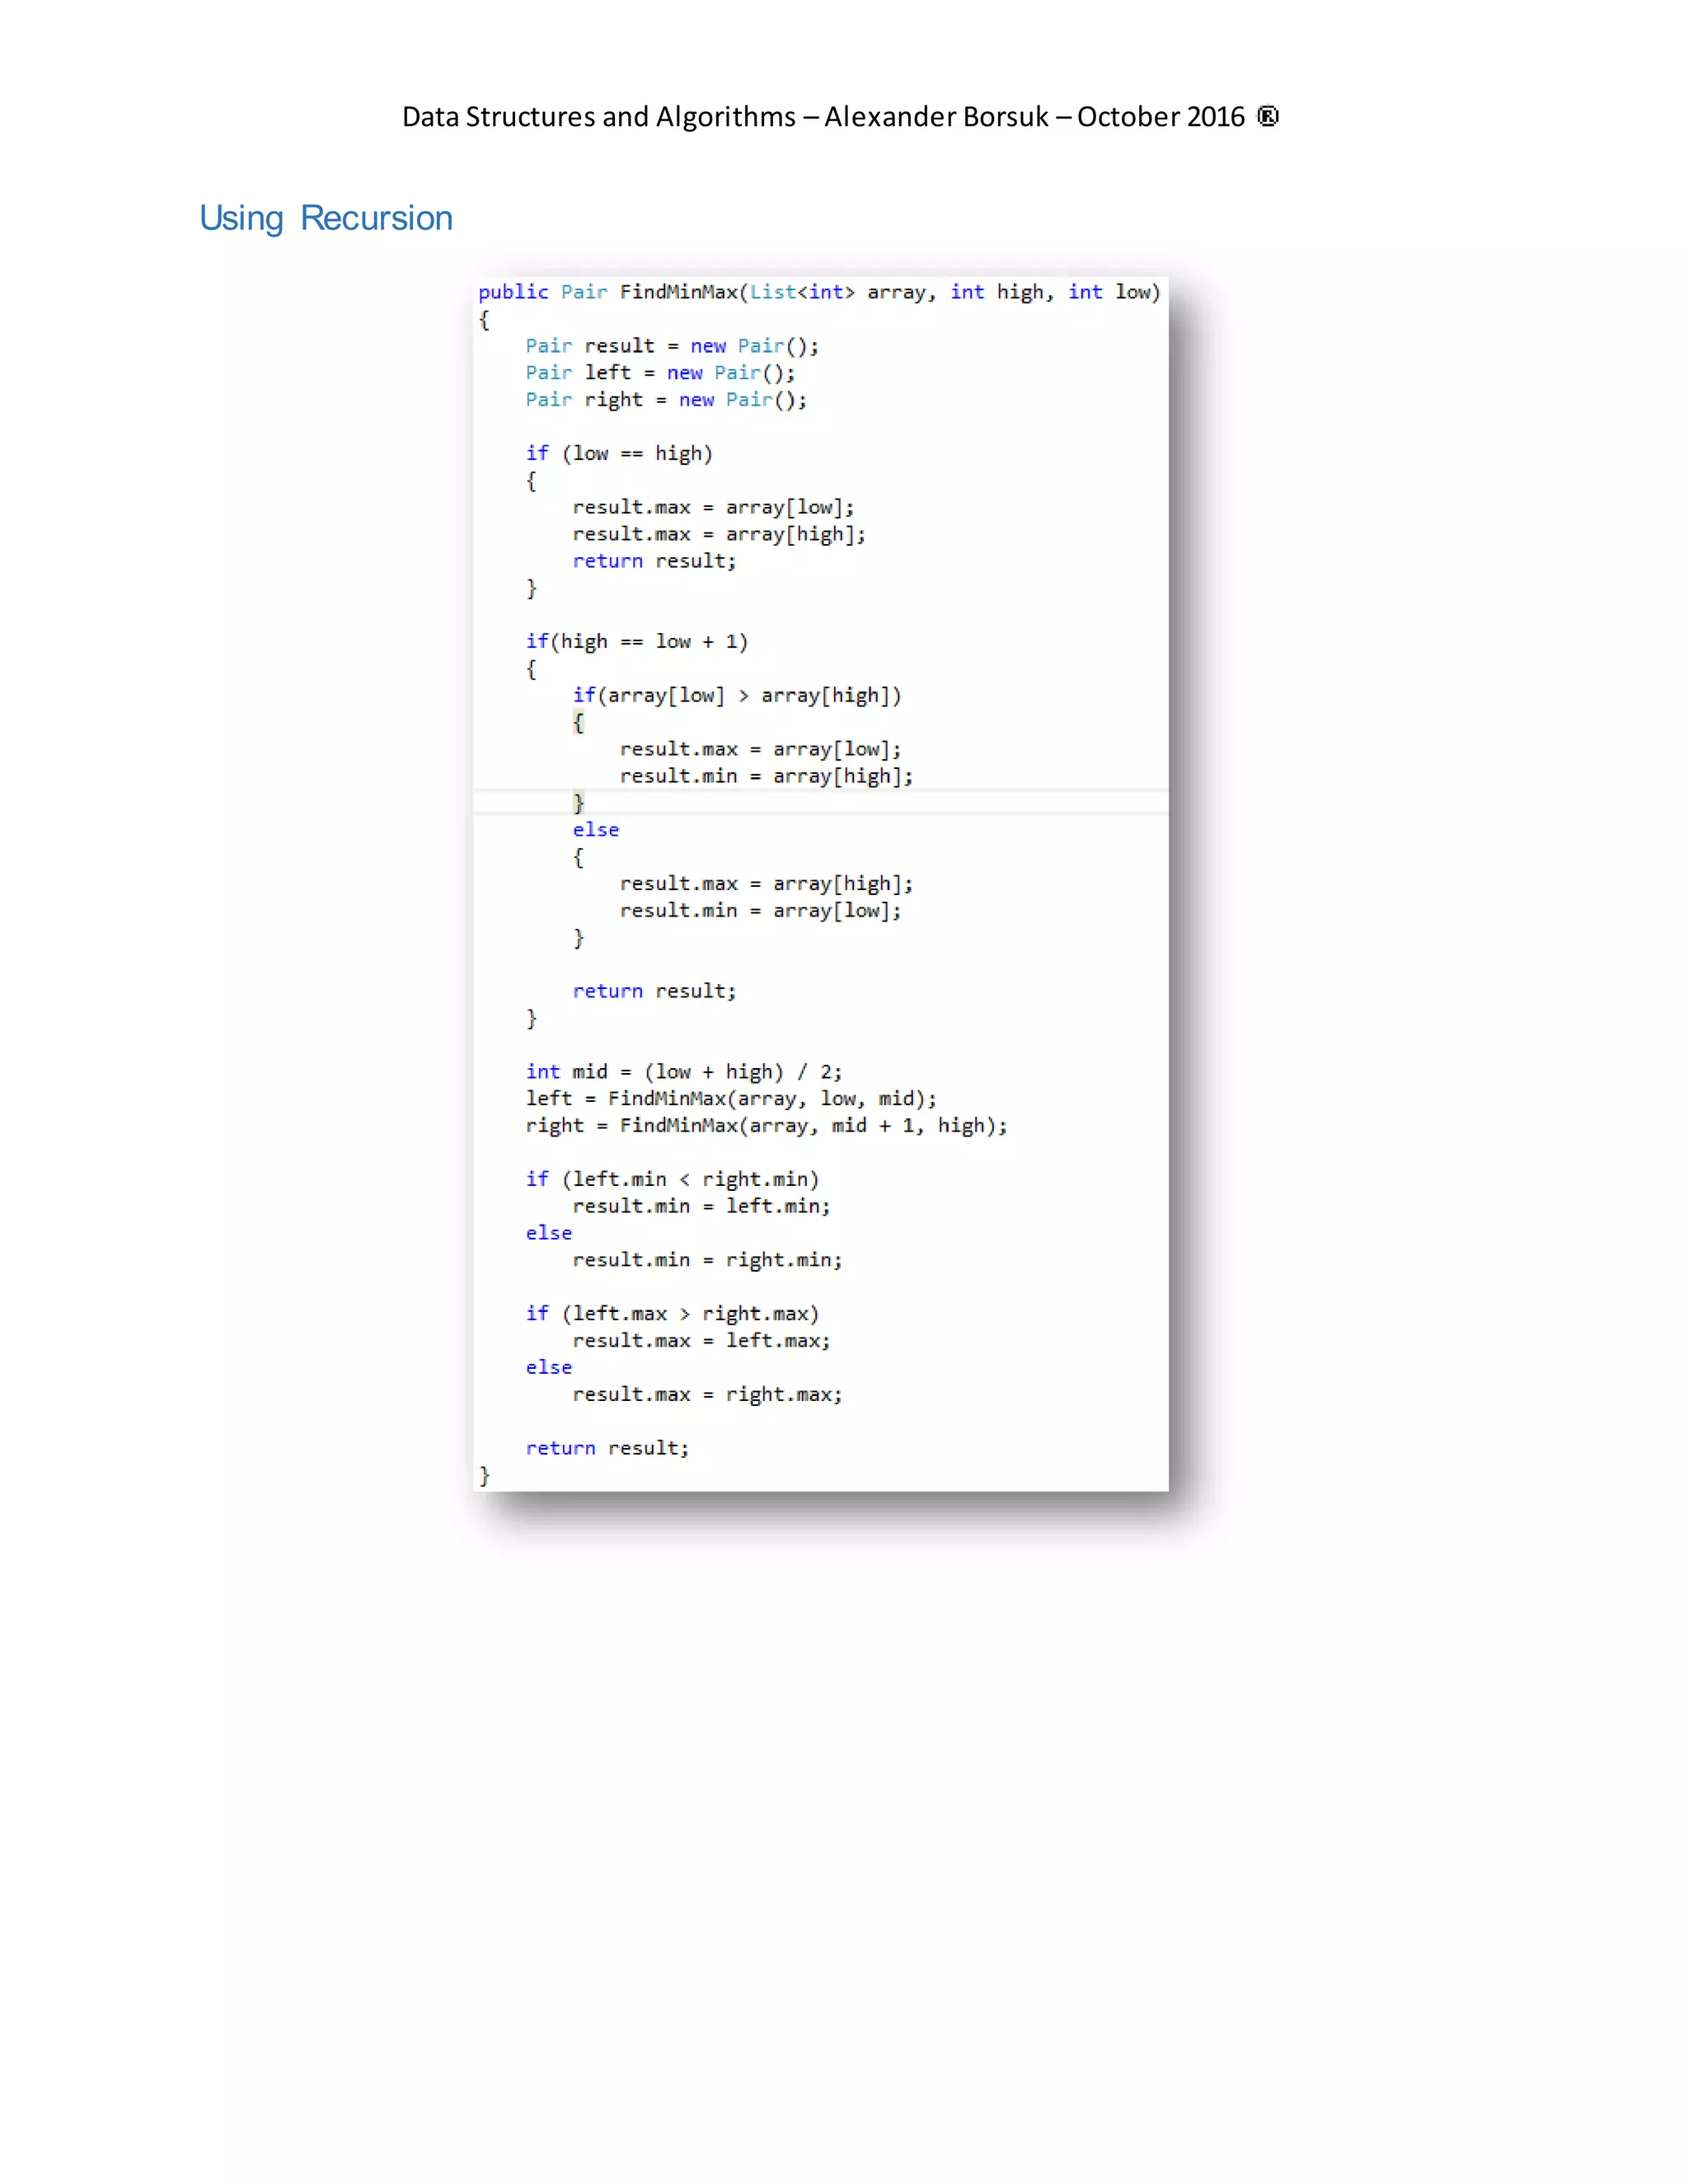
Task: Click the line 'if (left.min < right.min)'
Action: pyautogui.click(x=672, y=1180)
